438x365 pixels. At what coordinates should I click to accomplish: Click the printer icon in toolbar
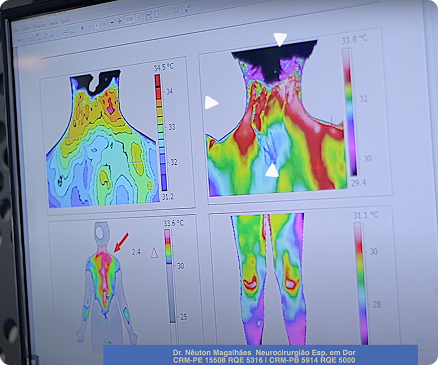pyautogui.click(x=65, y=32)
